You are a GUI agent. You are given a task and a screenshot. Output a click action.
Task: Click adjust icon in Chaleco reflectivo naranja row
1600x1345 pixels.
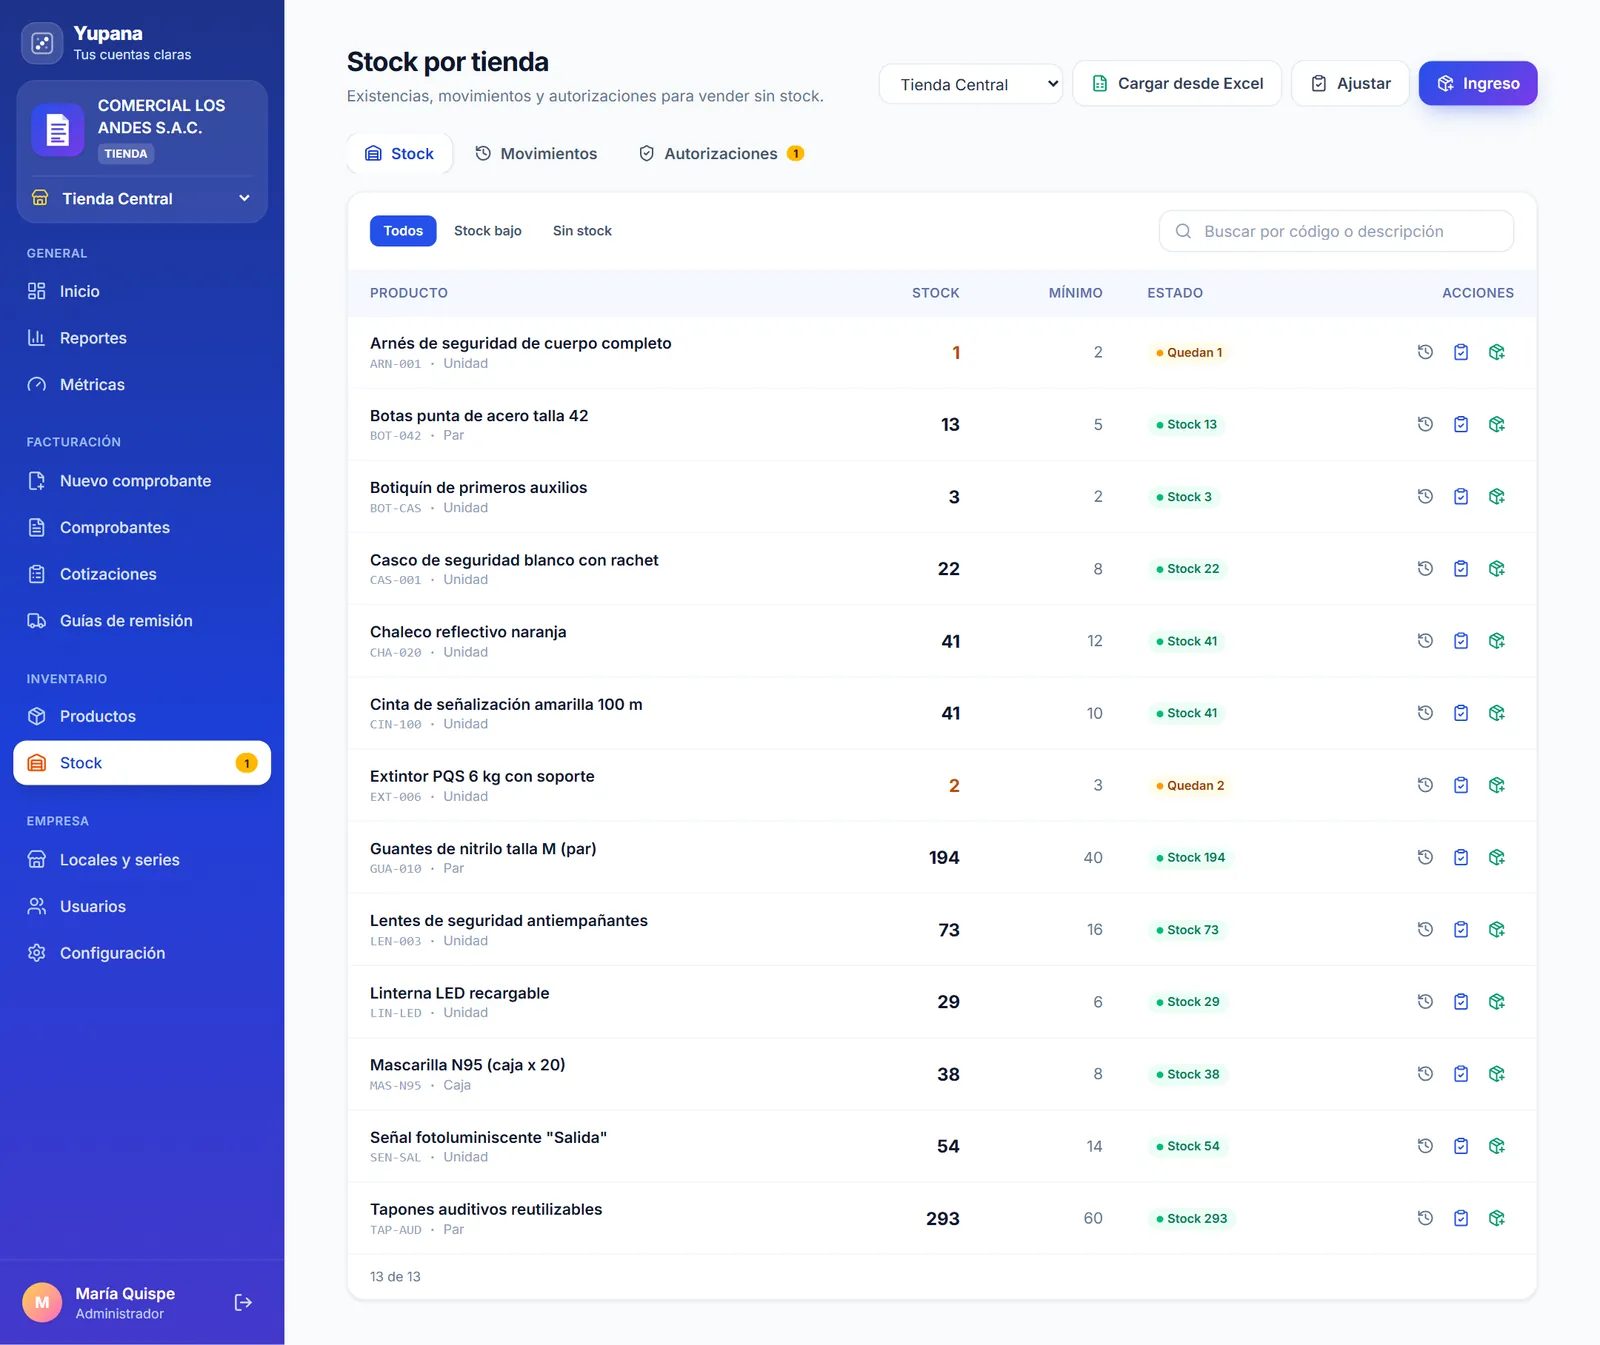(1461, 641)
